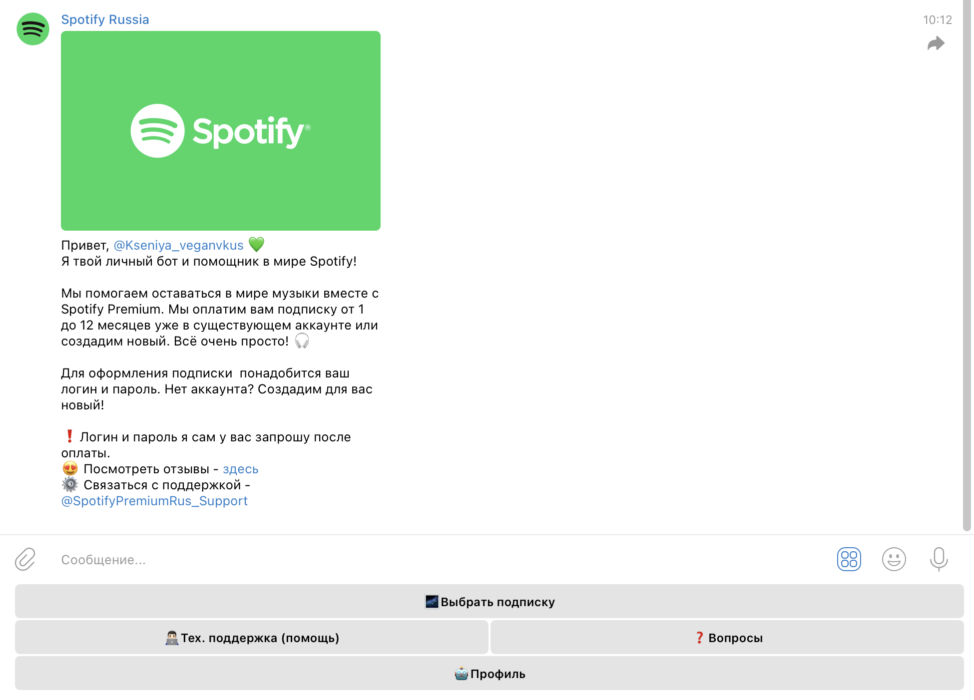Open the Spotify Russia round avatar
Viewport: 974px width, 700px height.
pyautogui.click(x=33, y=29)
